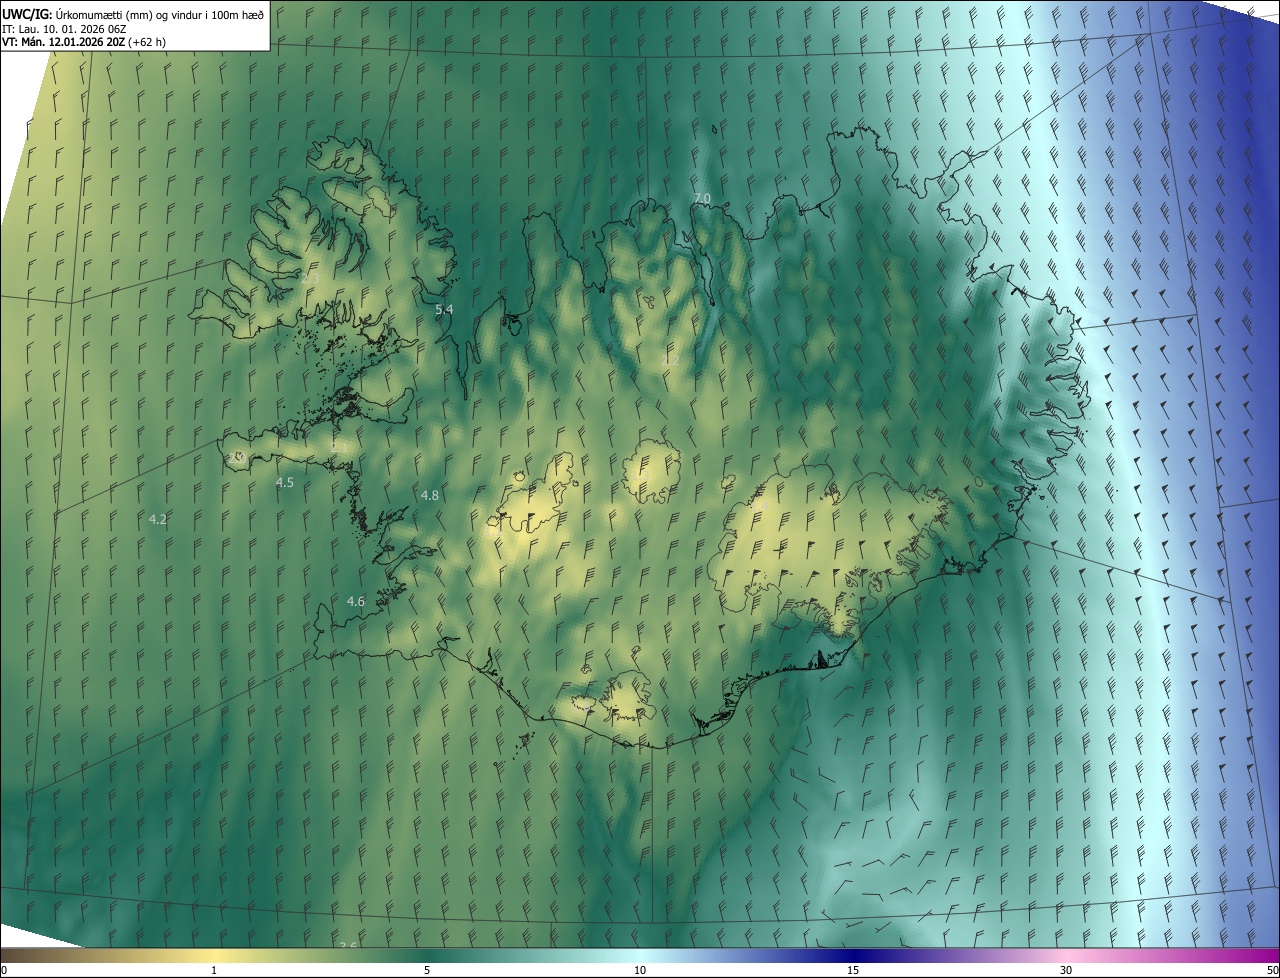Click the "5.4" value label on the map
Image resolution: width=1280 pixels, height=978 pixels.
tap(444, 310)
